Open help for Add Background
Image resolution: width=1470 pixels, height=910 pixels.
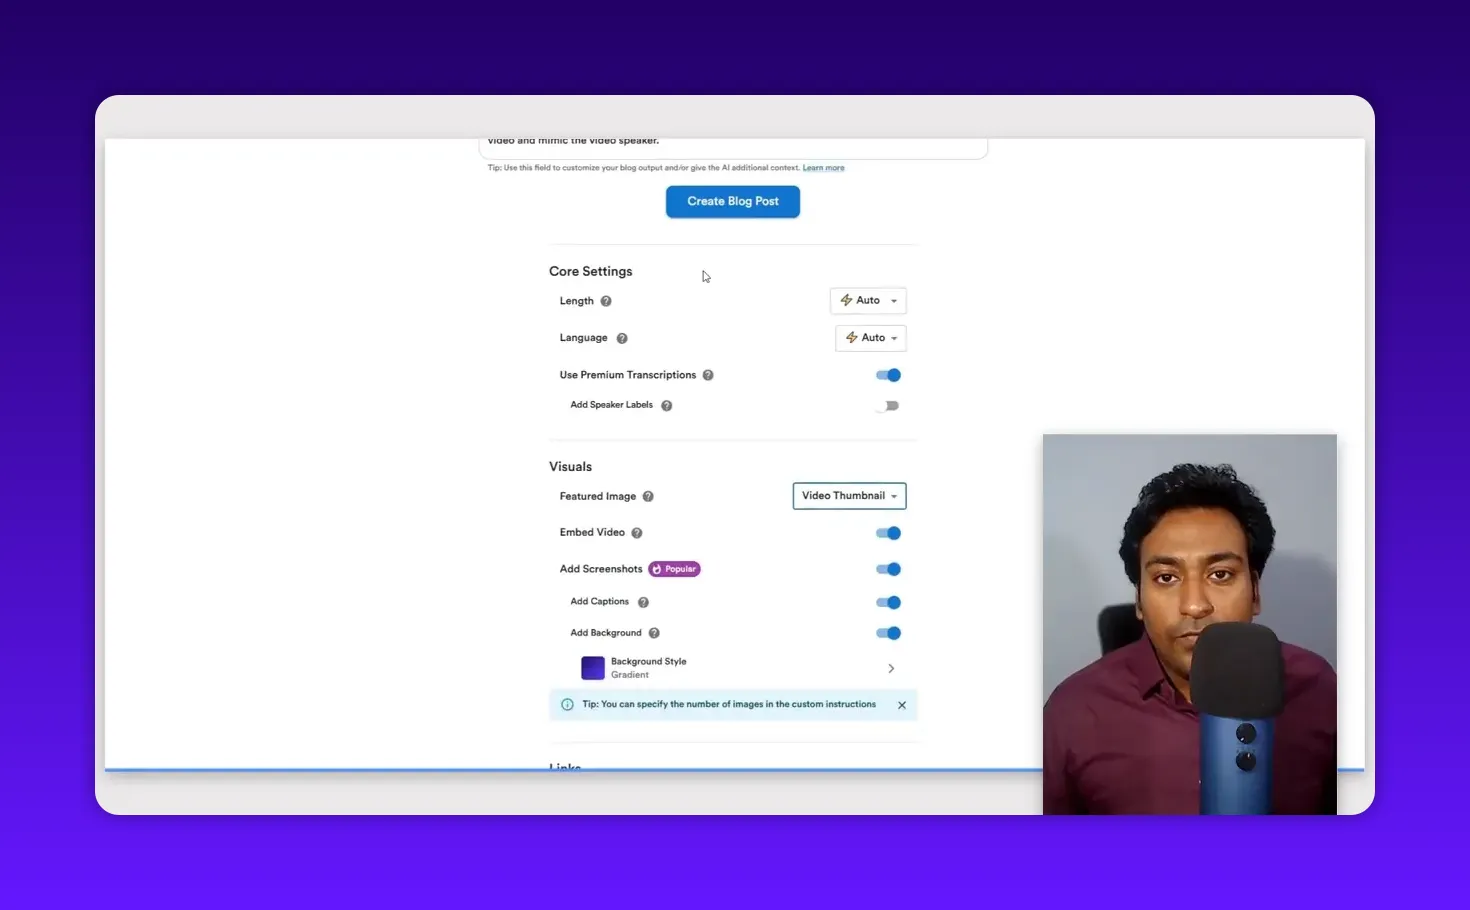pyautogui.click(x=653, y=632)
